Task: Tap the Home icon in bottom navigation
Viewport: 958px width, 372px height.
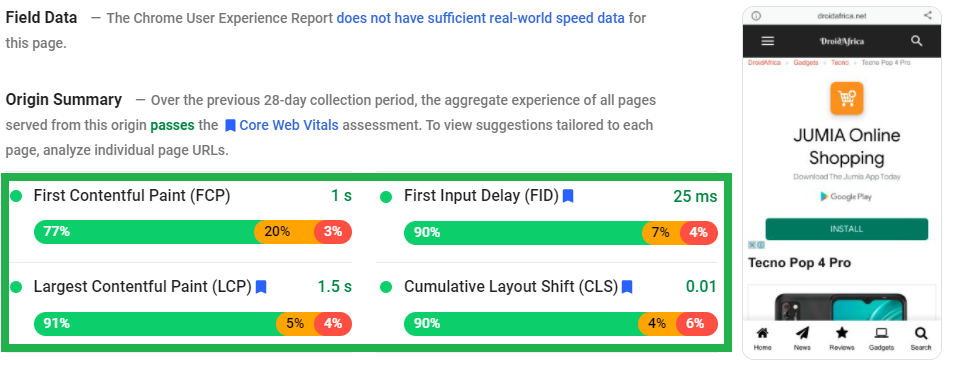Action: pyautogui.click(x=762, y=334)
